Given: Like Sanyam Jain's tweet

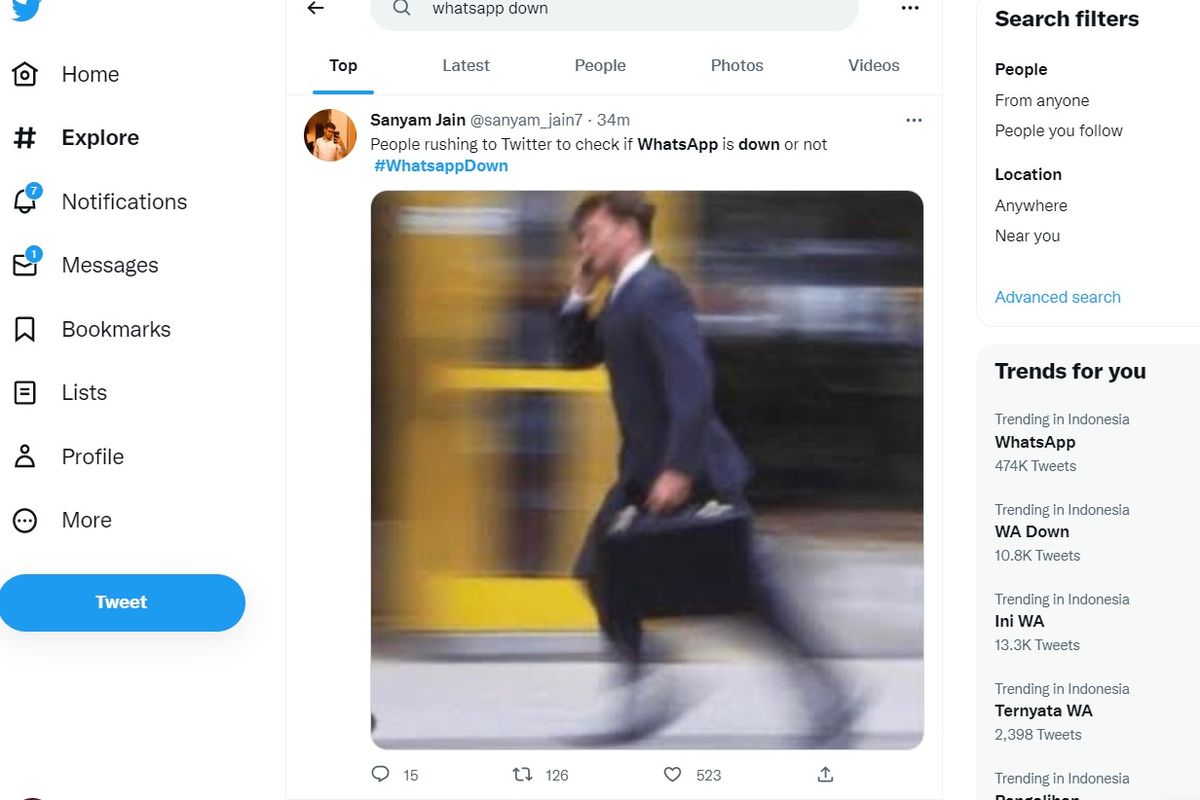Looking at the screenshot, I should pyautogui.click(x=671, y=774).
